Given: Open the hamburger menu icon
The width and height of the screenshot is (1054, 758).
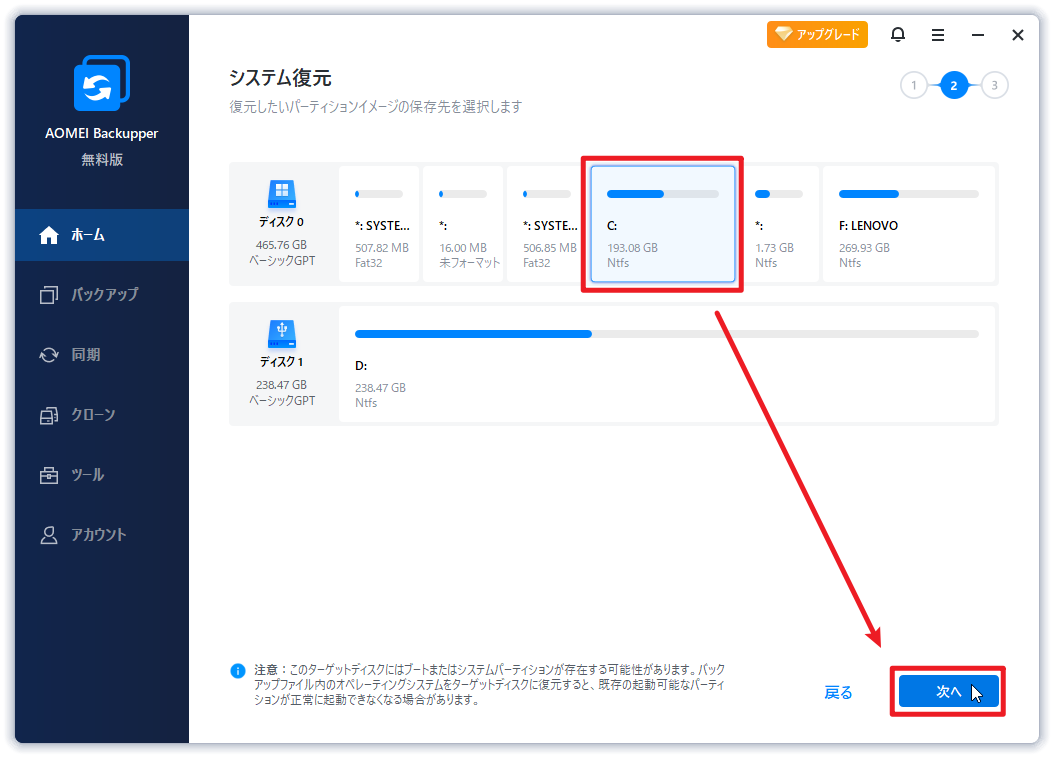Looking at the screenshot, I should tap(938, 35).
